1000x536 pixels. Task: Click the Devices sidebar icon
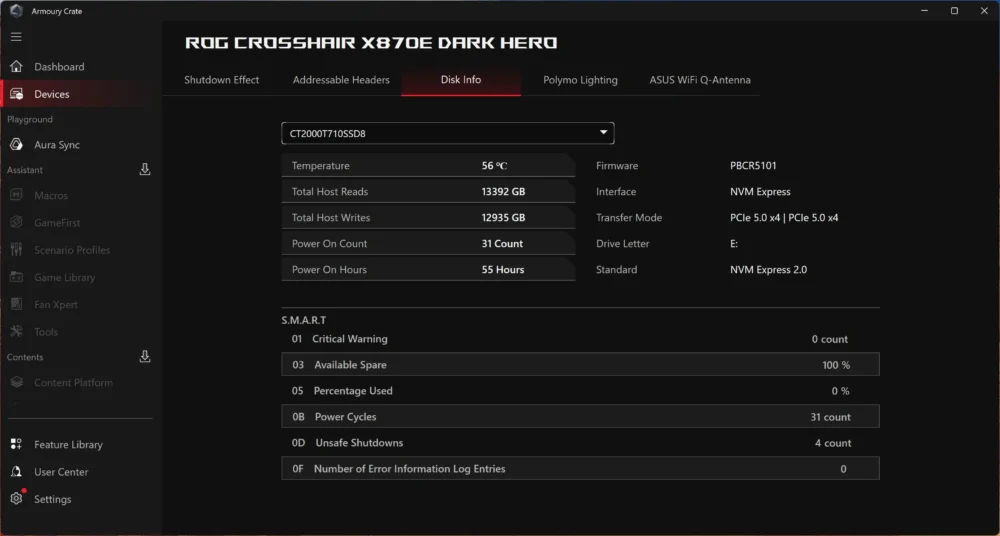tap(17, 94)
